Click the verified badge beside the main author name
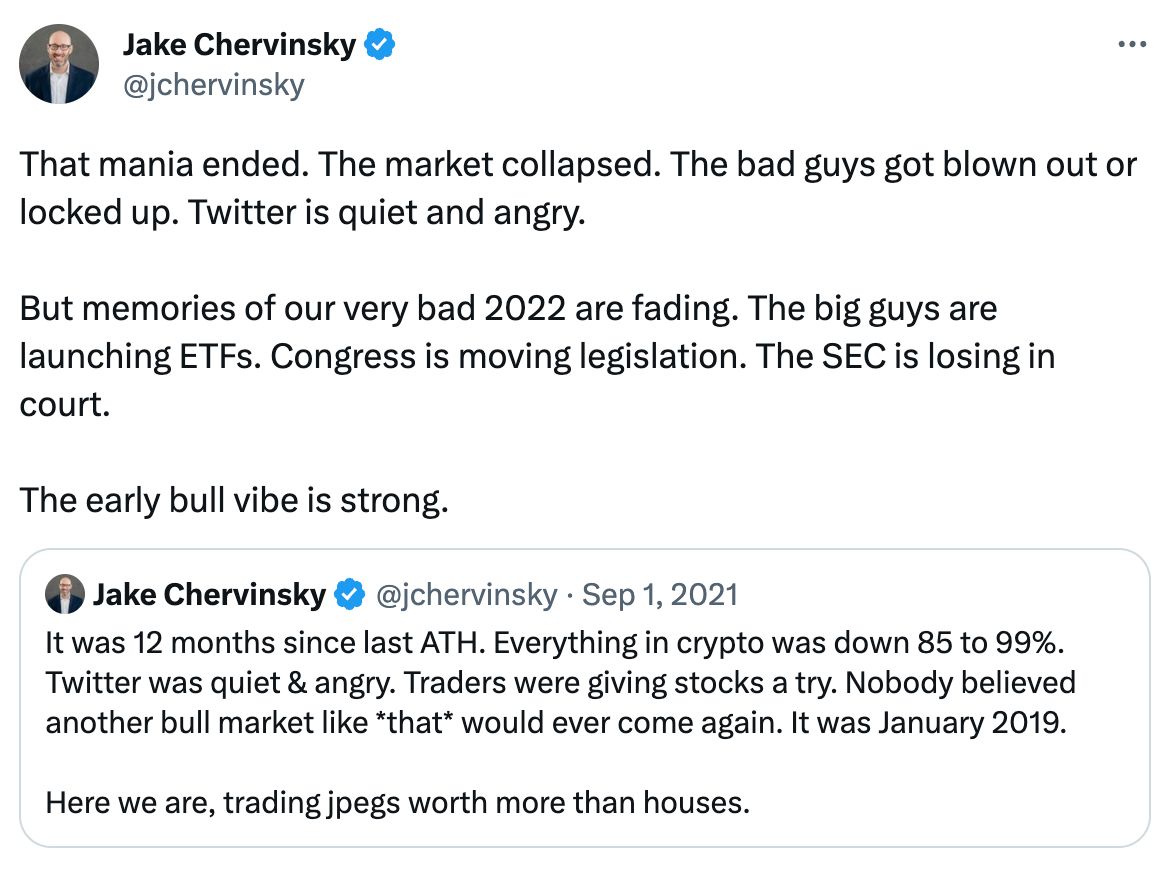This screenshot has width=1174, height=870. tap(381, 45)
